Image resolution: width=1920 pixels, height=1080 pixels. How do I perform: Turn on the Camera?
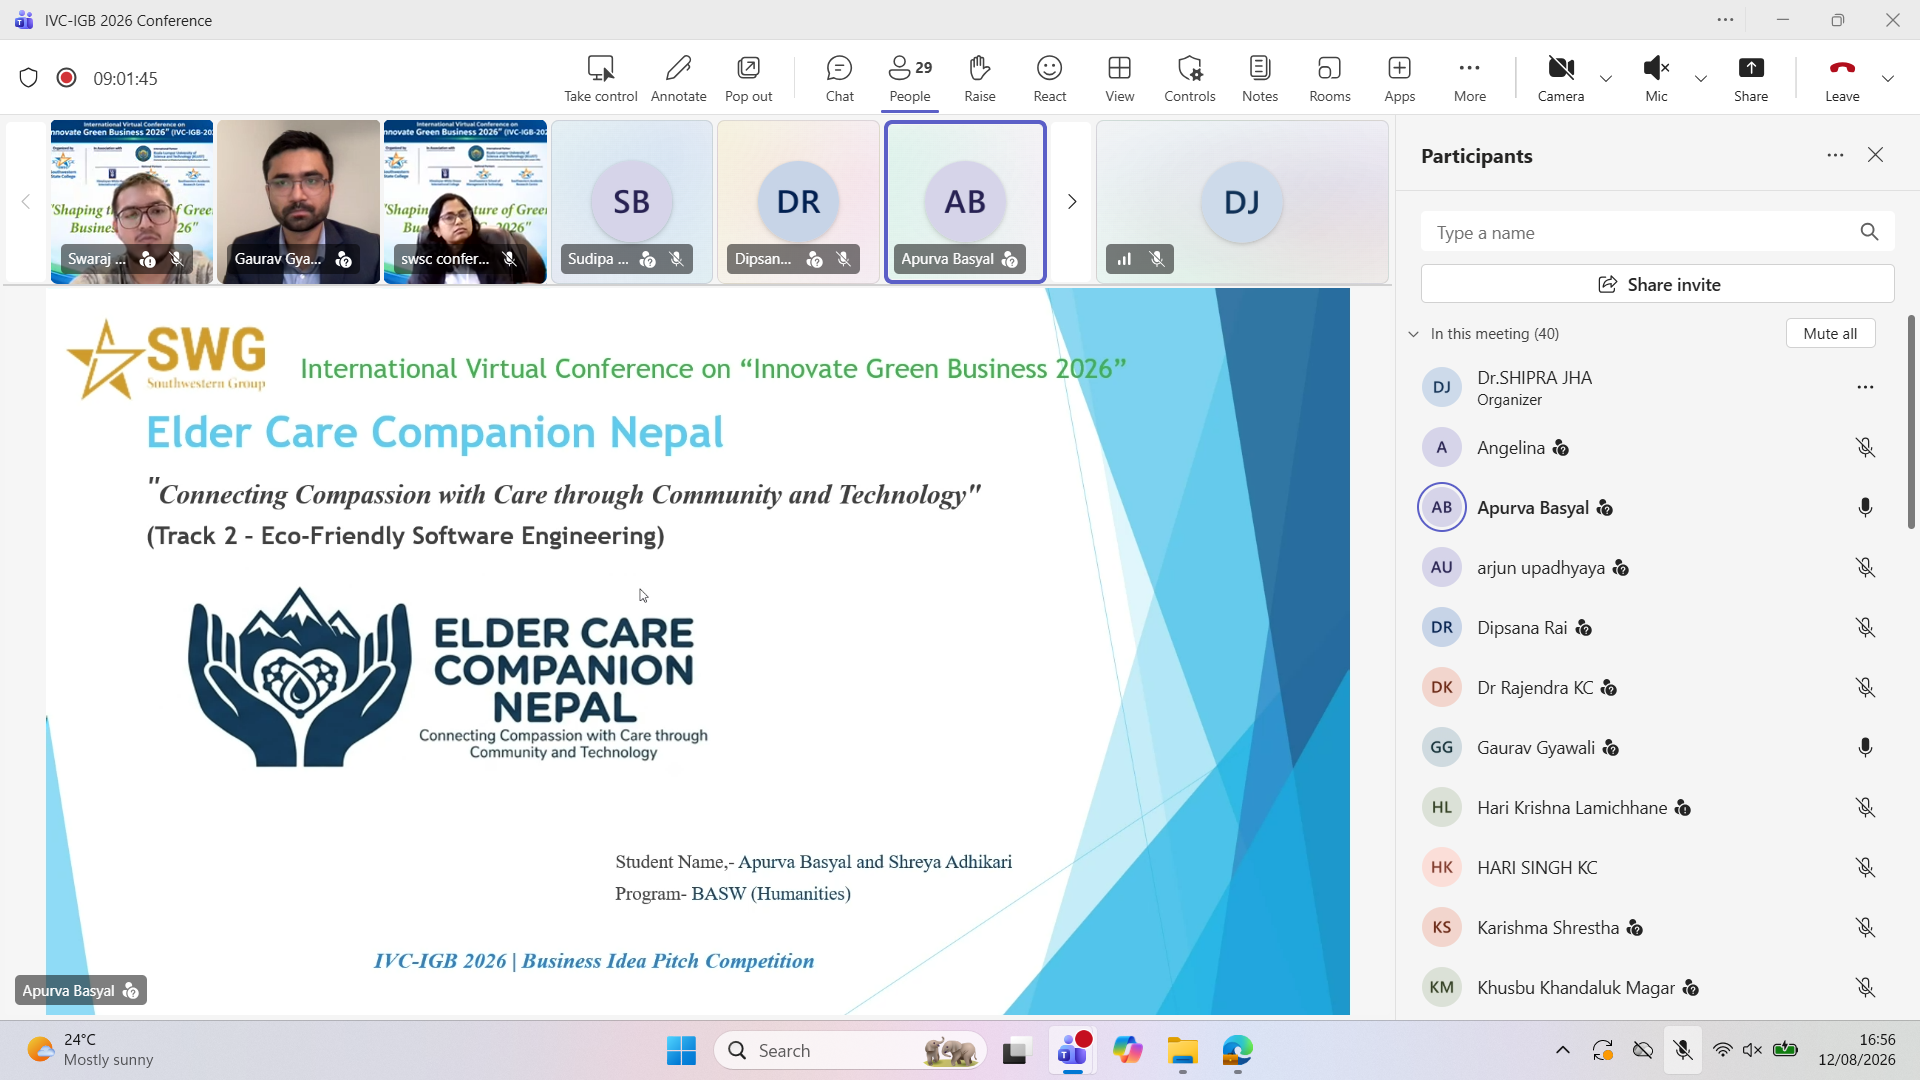[1560, 78]
